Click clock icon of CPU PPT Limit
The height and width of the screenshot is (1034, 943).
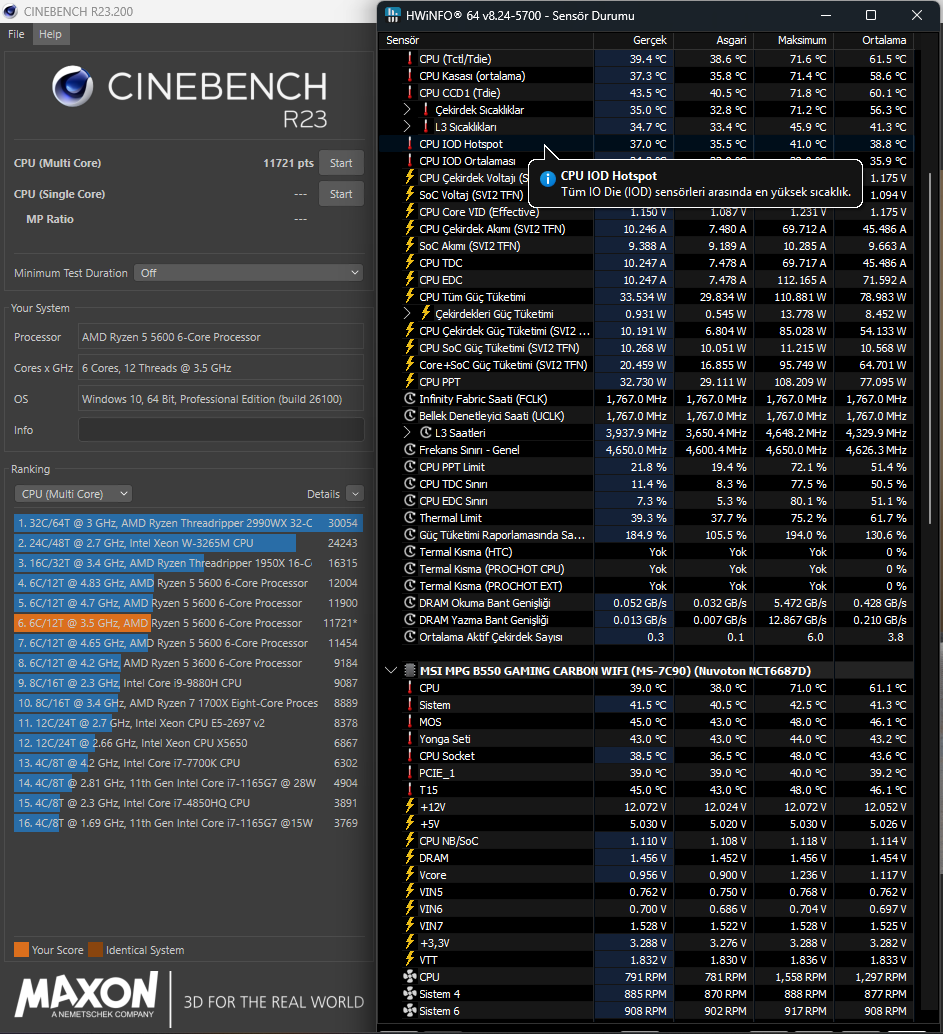(x=410, y=467)
